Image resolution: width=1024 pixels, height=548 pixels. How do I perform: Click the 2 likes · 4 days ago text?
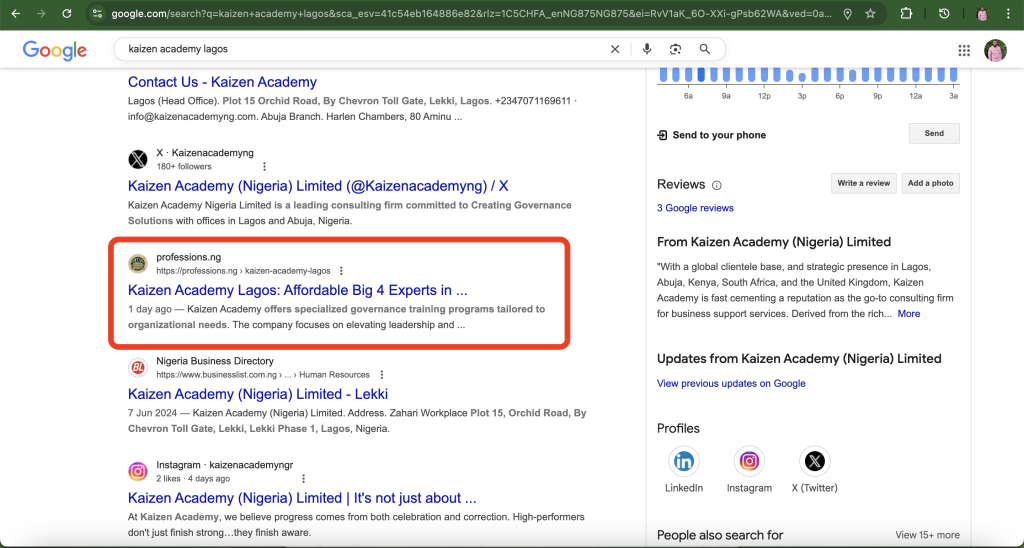coord(193,479)
